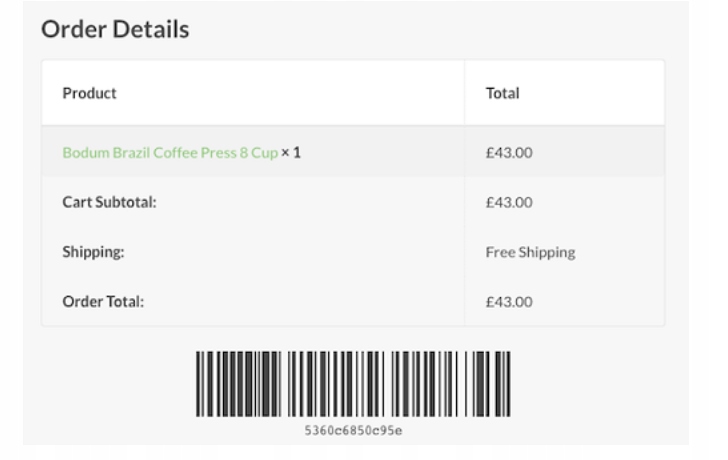The width and height of the screenshot is (728, 460).
Task: Click the word Details in the heading
Action: click(151, 30)
